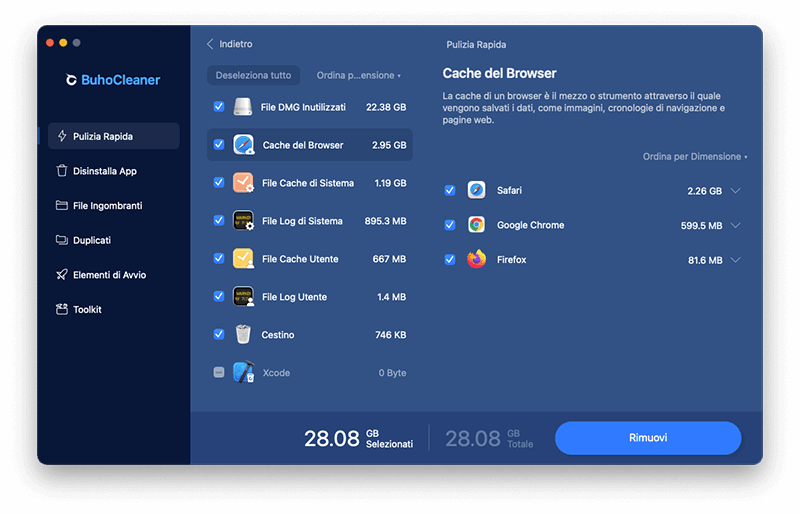
Task: Expand the Firefox row chevron
Action: pos(735,259)
